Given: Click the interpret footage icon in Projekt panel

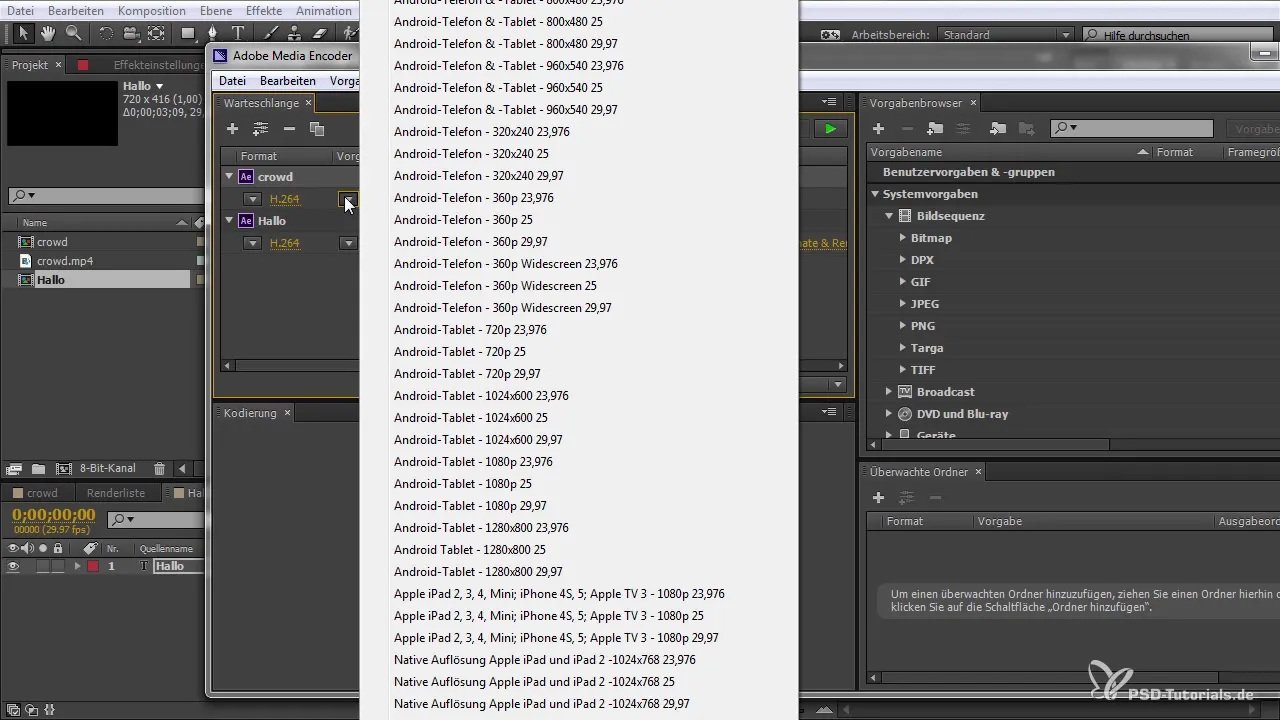Looking at the screenshot, I should (x=14, y=468).
